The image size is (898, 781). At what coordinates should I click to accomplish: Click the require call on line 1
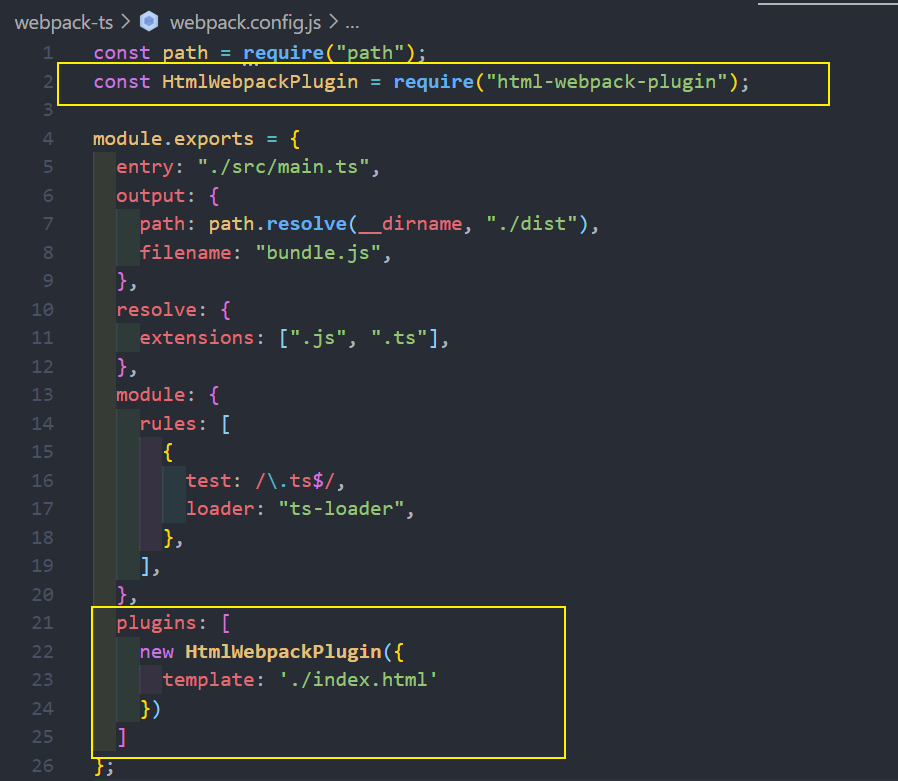pos(283,53)
